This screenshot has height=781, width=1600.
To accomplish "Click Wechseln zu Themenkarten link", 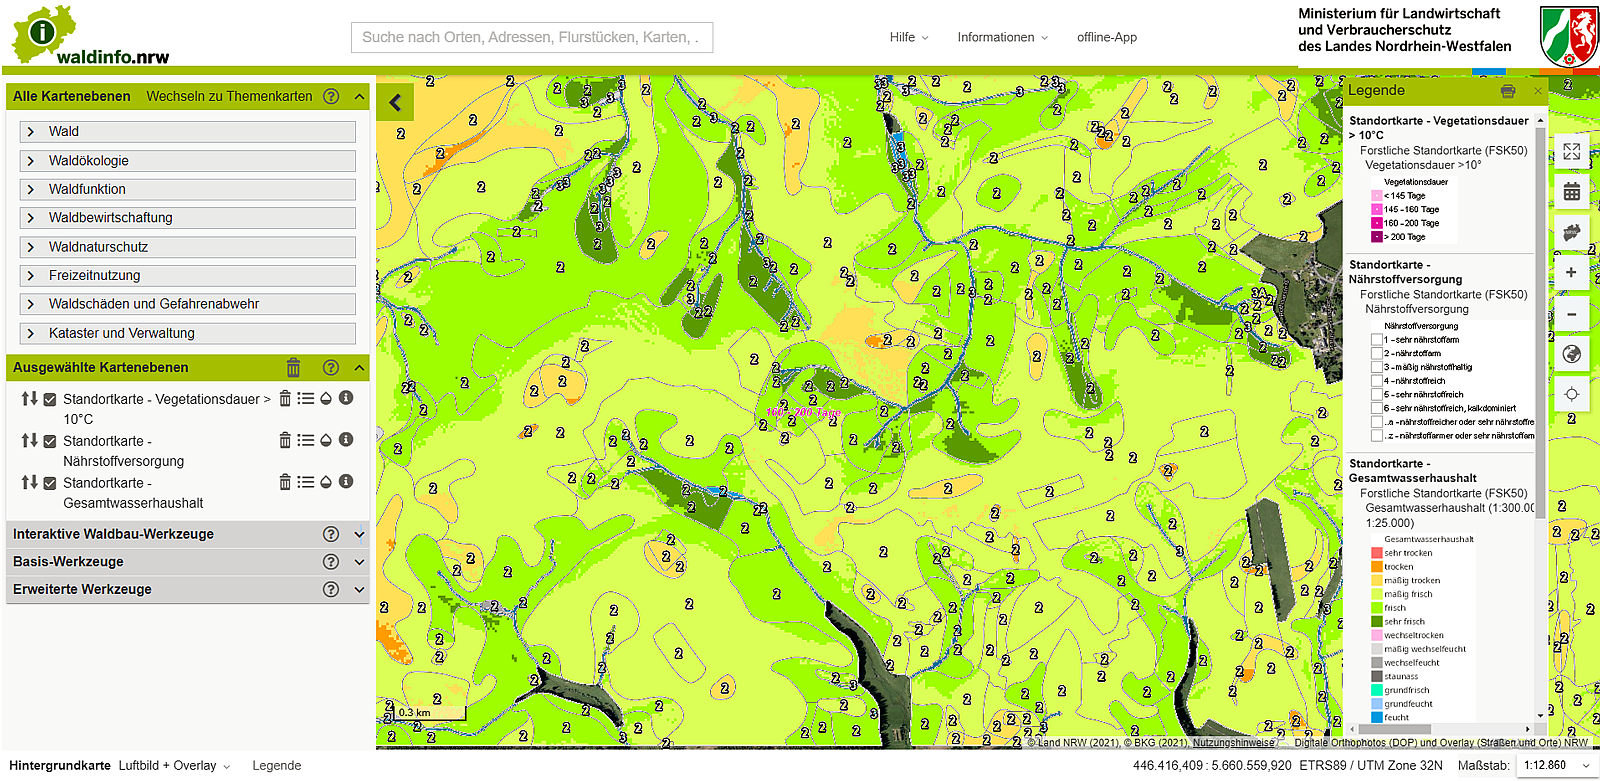I will click(x=229, y=96).
